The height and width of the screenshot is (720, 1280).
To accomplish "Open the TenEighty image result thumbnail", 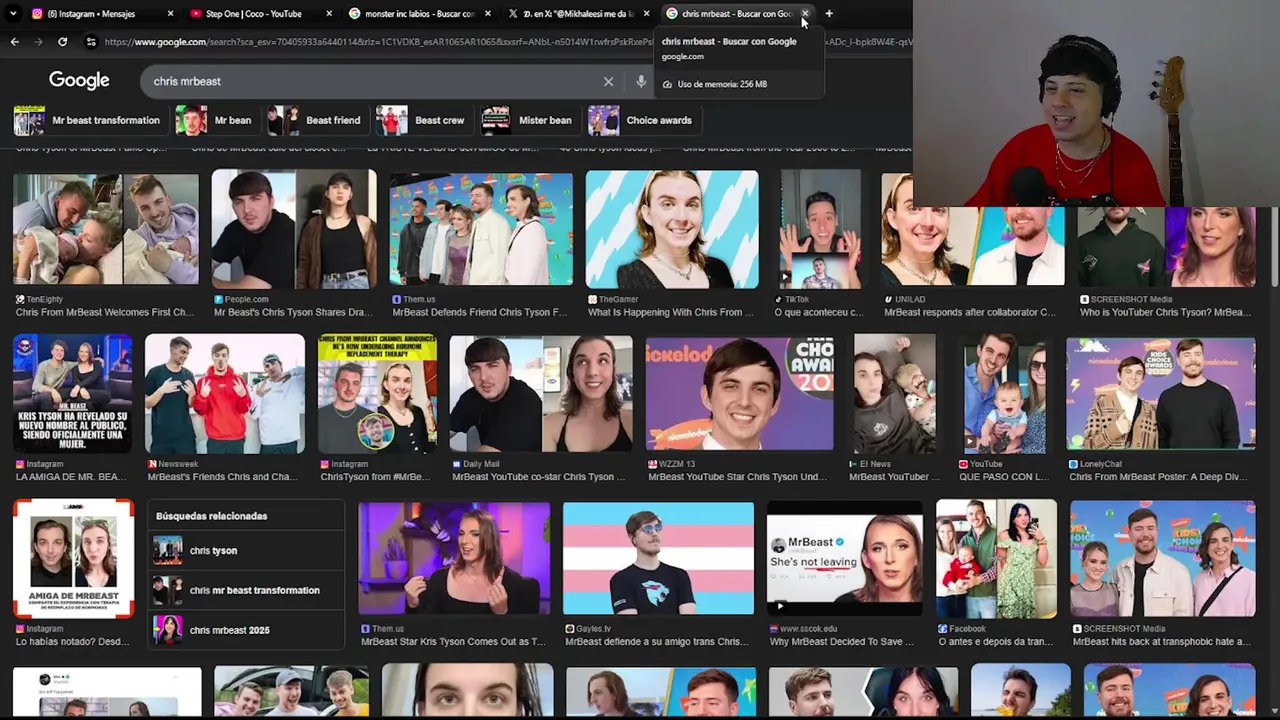I will (x=106, y=229).
